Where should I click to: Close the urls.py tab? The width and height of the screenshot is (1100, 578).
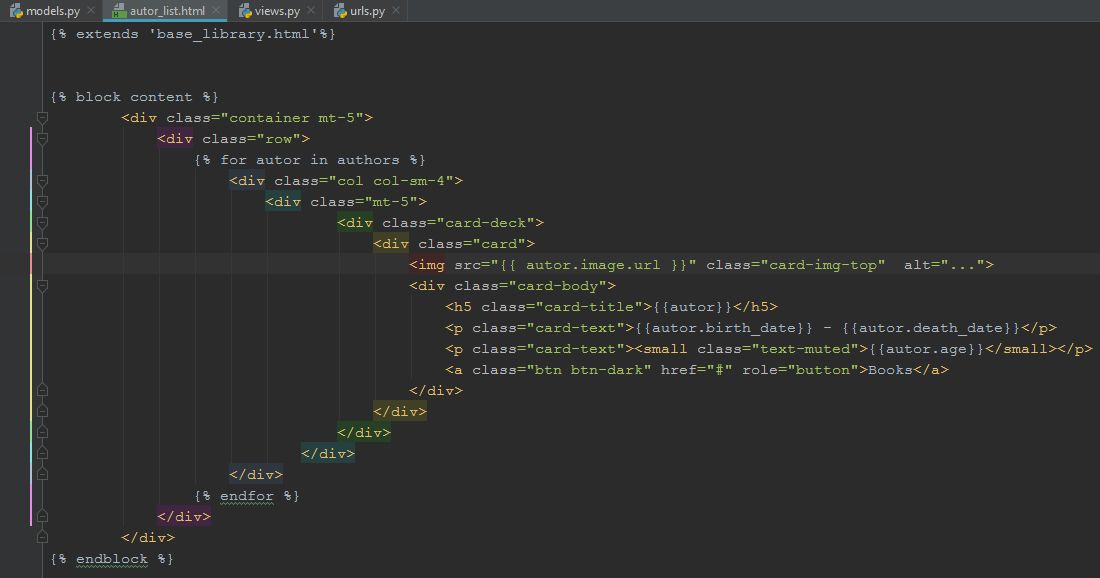pyautogui.click(x=396, y=11)
